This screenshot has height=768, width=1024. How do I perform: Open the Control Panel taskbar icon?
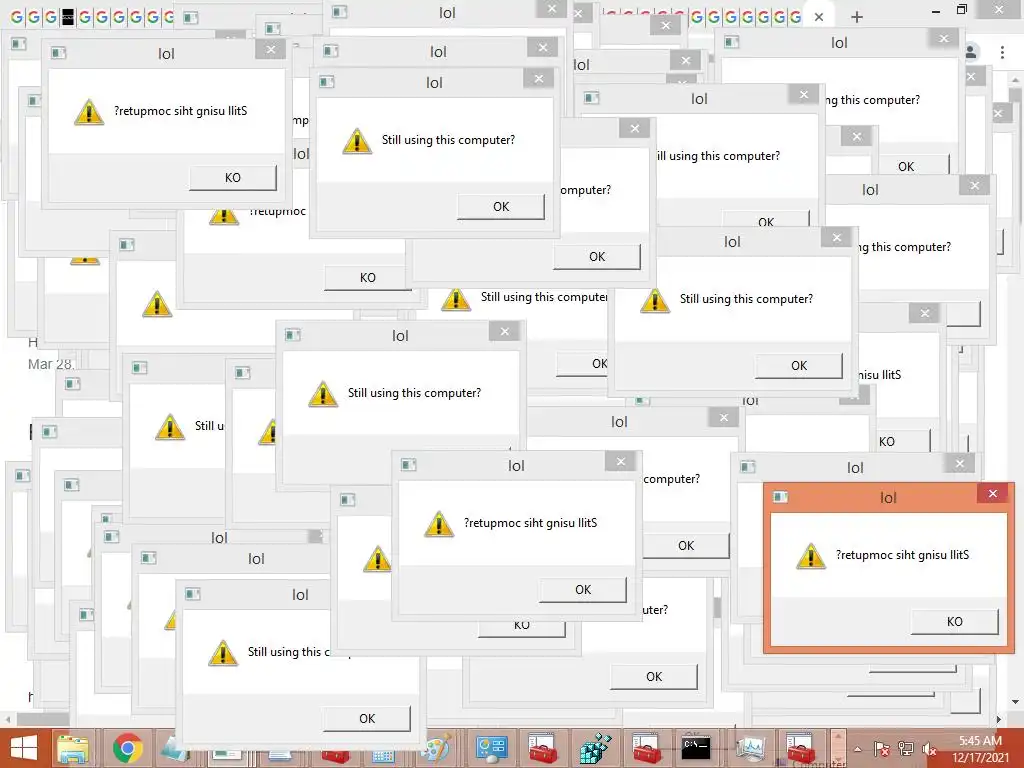pos(491,748)
